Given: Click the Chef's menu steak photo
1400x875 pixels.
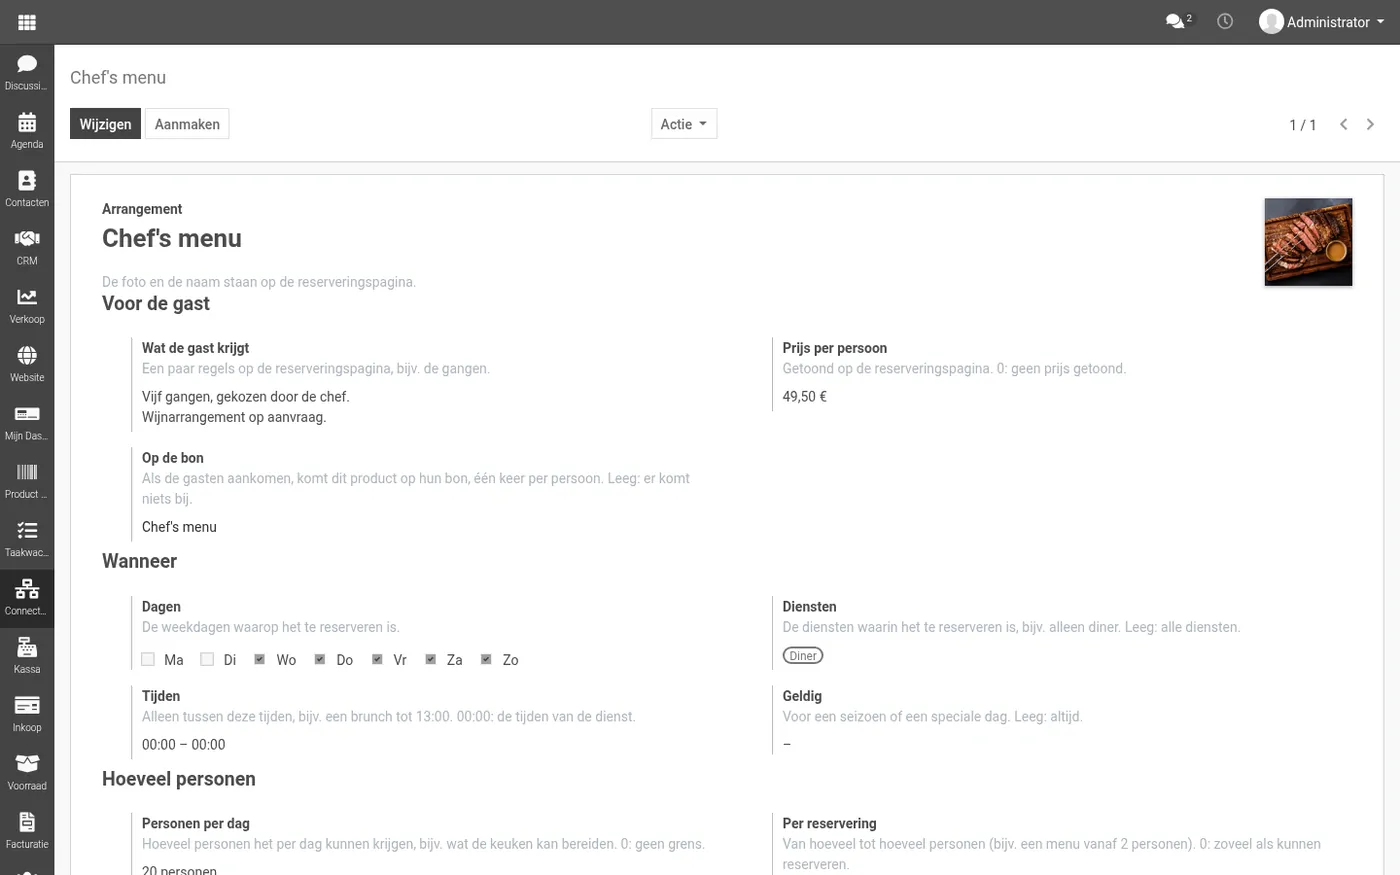Looking at the screenshot, I should [1308, 242].
